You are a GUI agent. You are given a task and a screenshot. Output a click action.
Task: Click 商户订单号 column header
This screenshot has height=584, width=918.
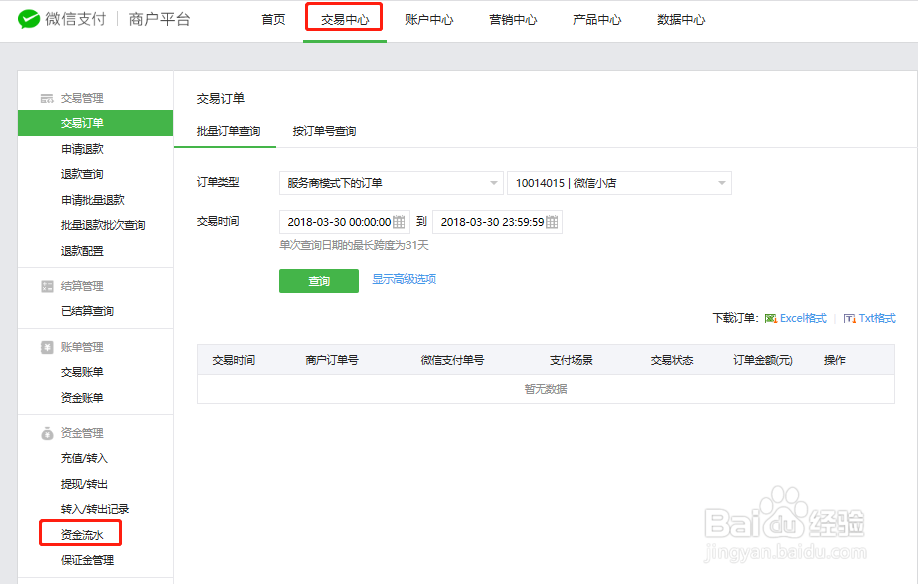tap(332, 360)
